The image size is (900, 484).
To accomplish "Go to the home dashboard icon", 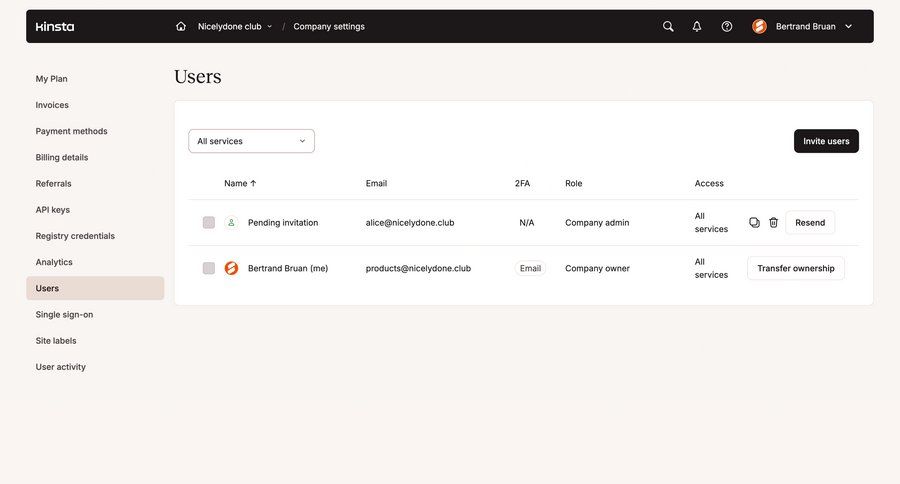I will point(181,26).
